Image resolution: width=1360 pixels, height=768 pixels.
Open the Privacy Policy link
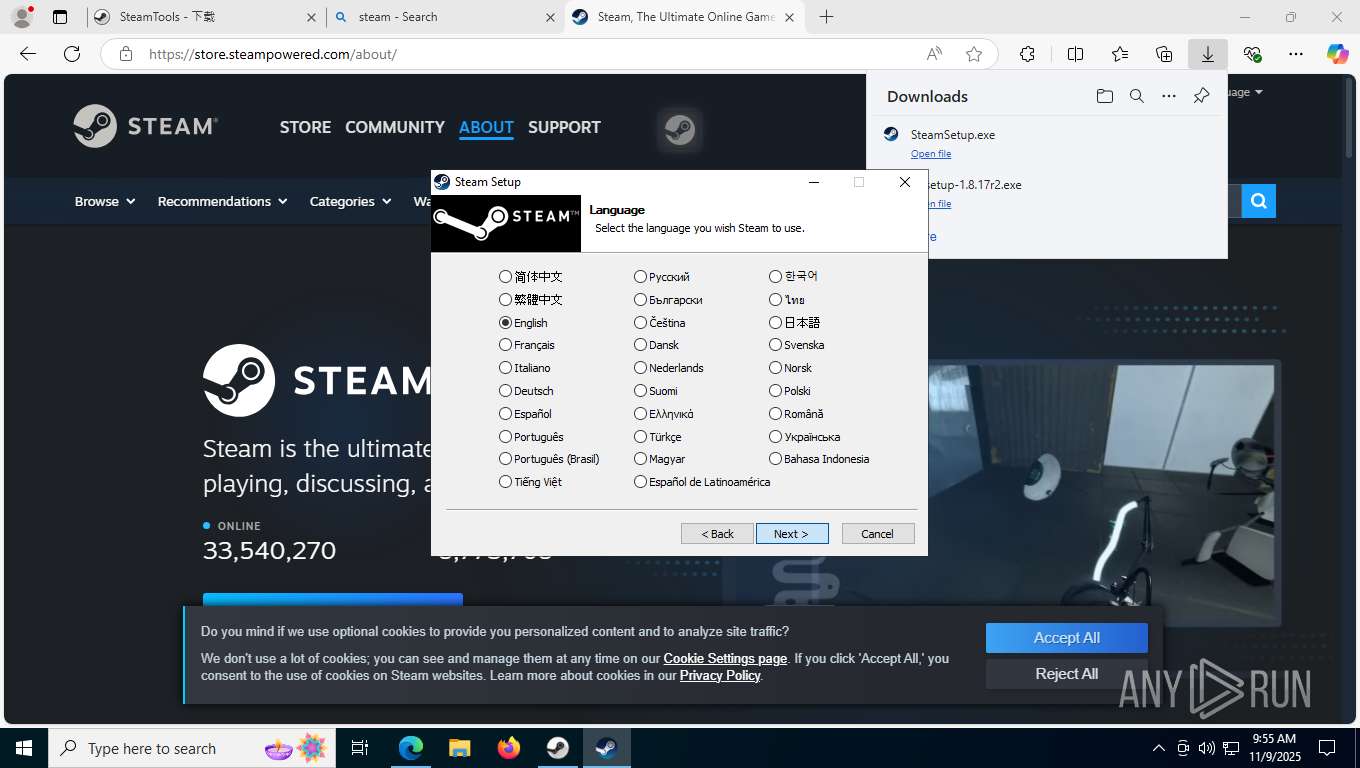[x=720, y=675]
